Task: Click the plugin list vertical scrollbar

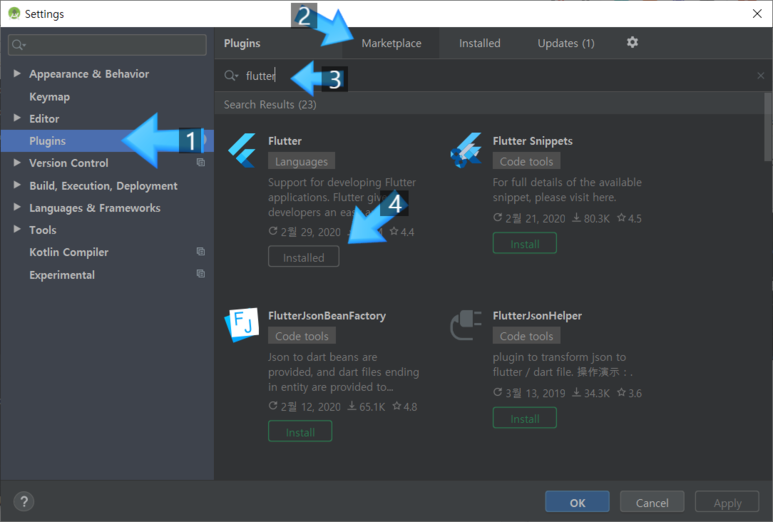Action: [768, 127]
